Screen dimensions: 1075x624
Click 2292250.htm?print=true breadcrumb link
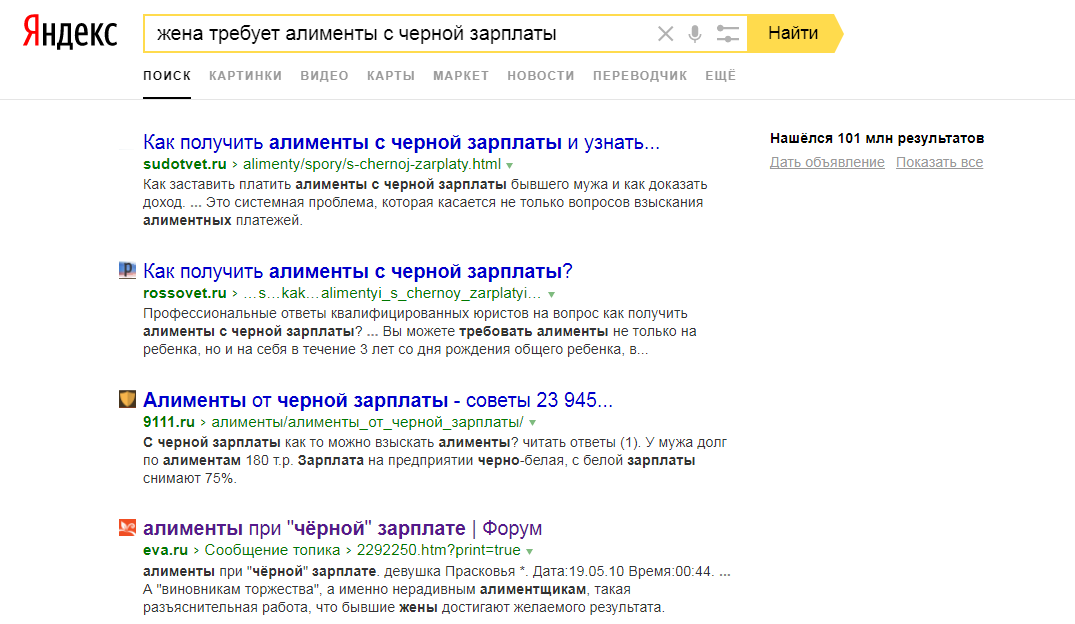pyautogui.click(x=439, y=550)
